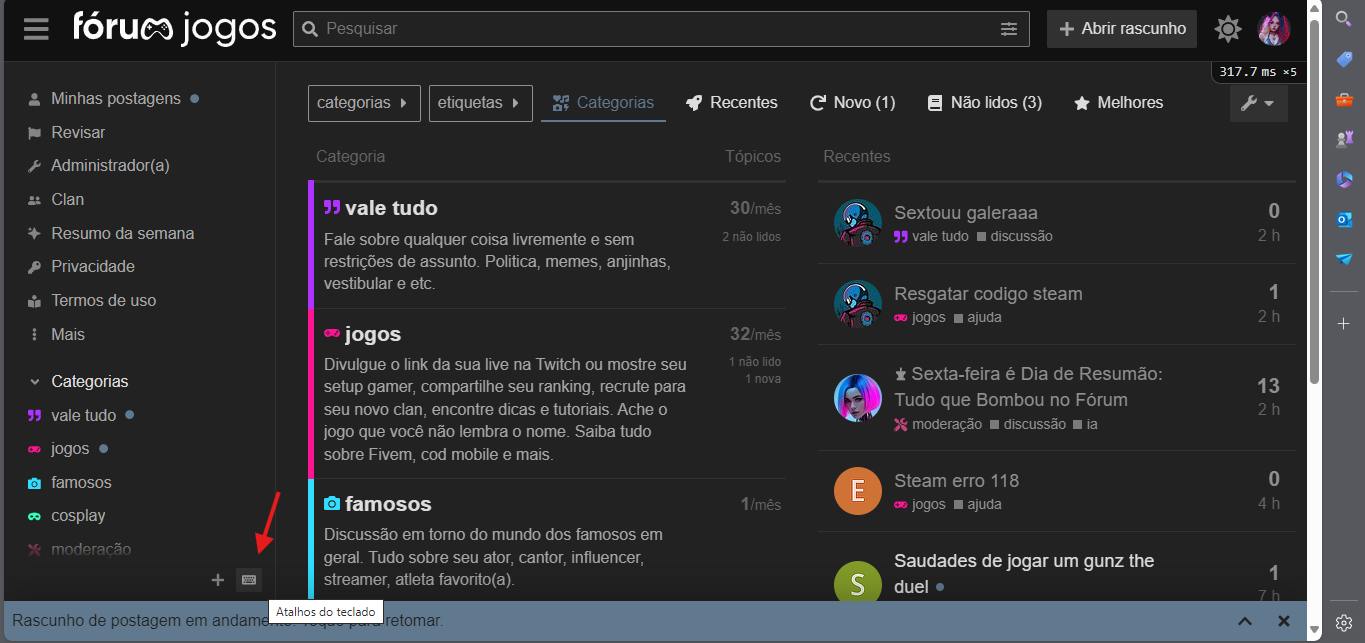1365x643 pixels.
Task: Click the Abrir rascunho button
Action: point(1121,29)
